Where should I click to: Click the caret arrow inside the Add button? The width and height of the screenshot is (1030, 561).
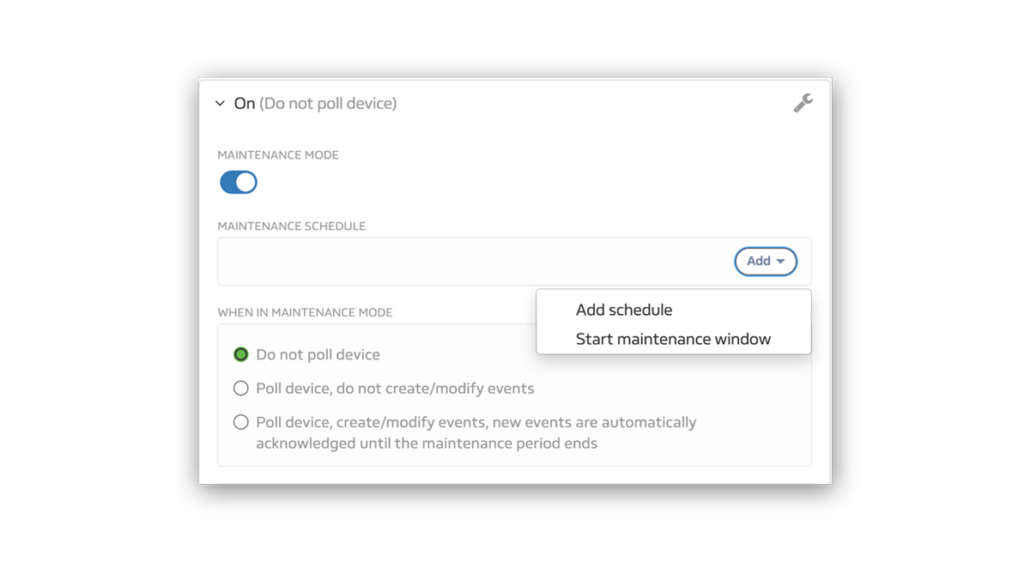pos(780,261)
